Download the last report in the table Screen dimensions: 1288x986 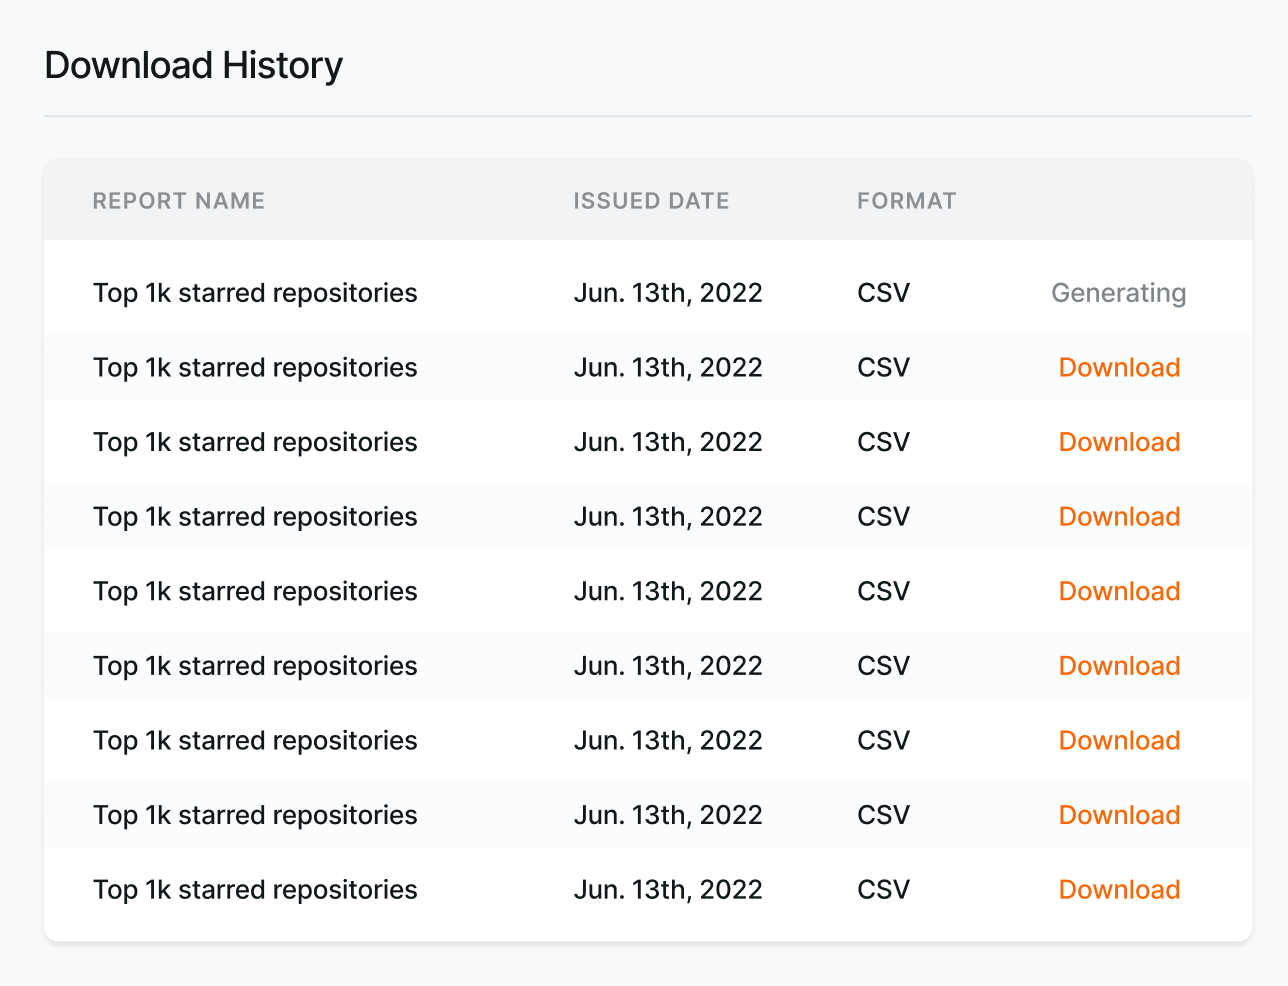pyautogui.click(x=1119, y=889)
